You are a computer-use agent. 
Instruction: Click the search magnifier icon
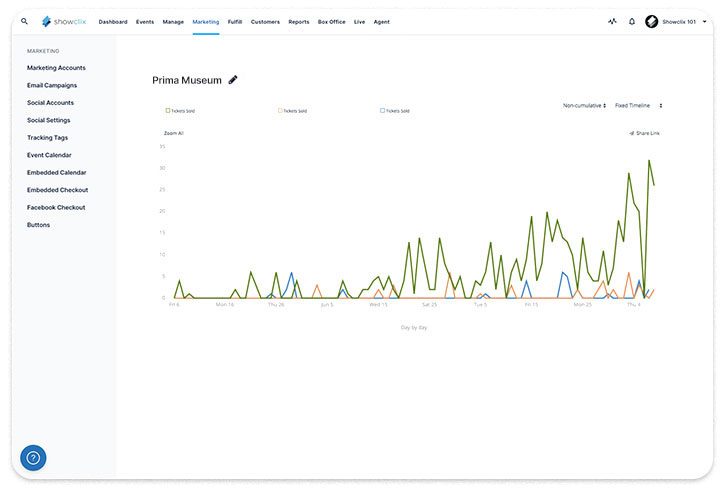24,21
